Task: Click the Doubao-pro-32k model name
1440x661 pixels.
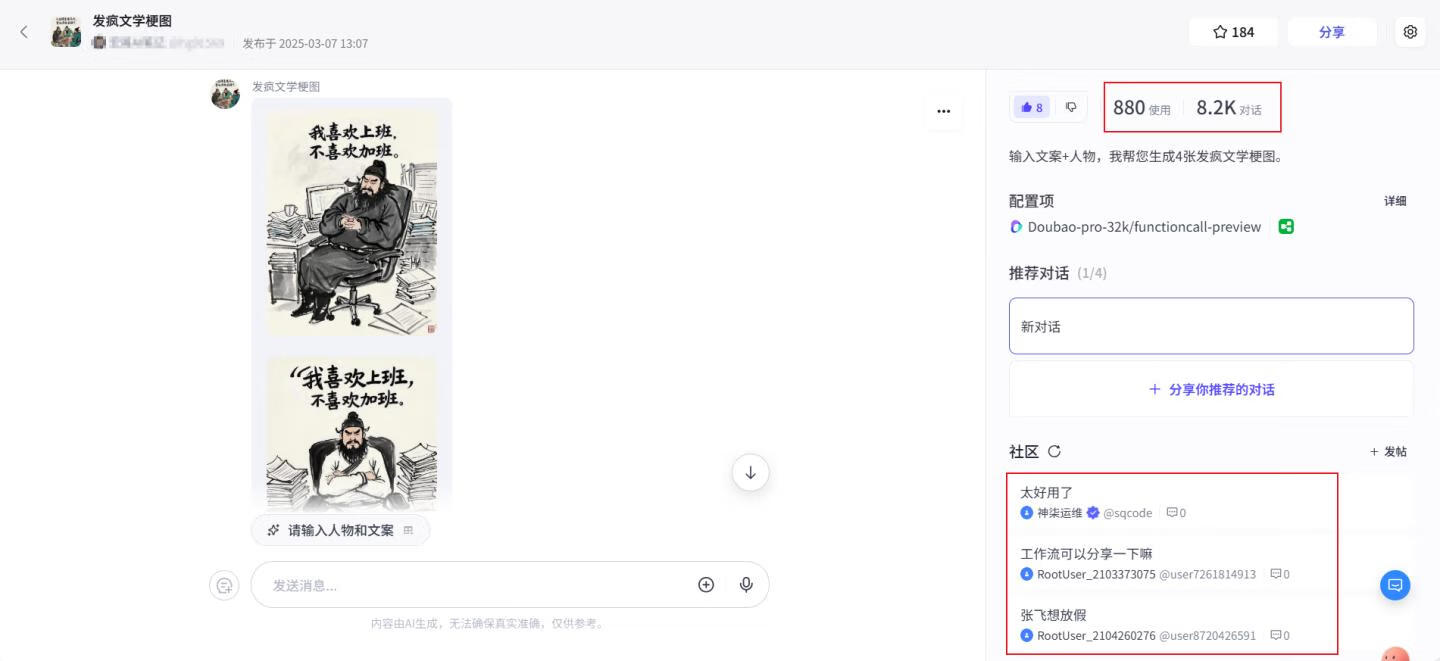Action: click(1144, 227)
